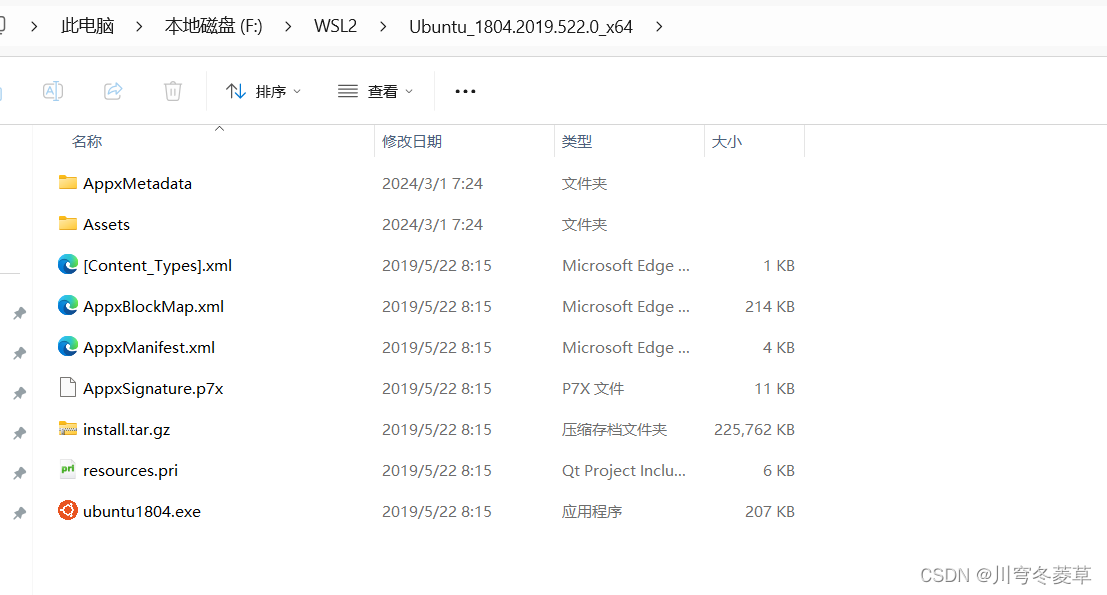1107x595 pixels.
Task: Open the 查看 view dropdown
Action: [x=376, y=91]
